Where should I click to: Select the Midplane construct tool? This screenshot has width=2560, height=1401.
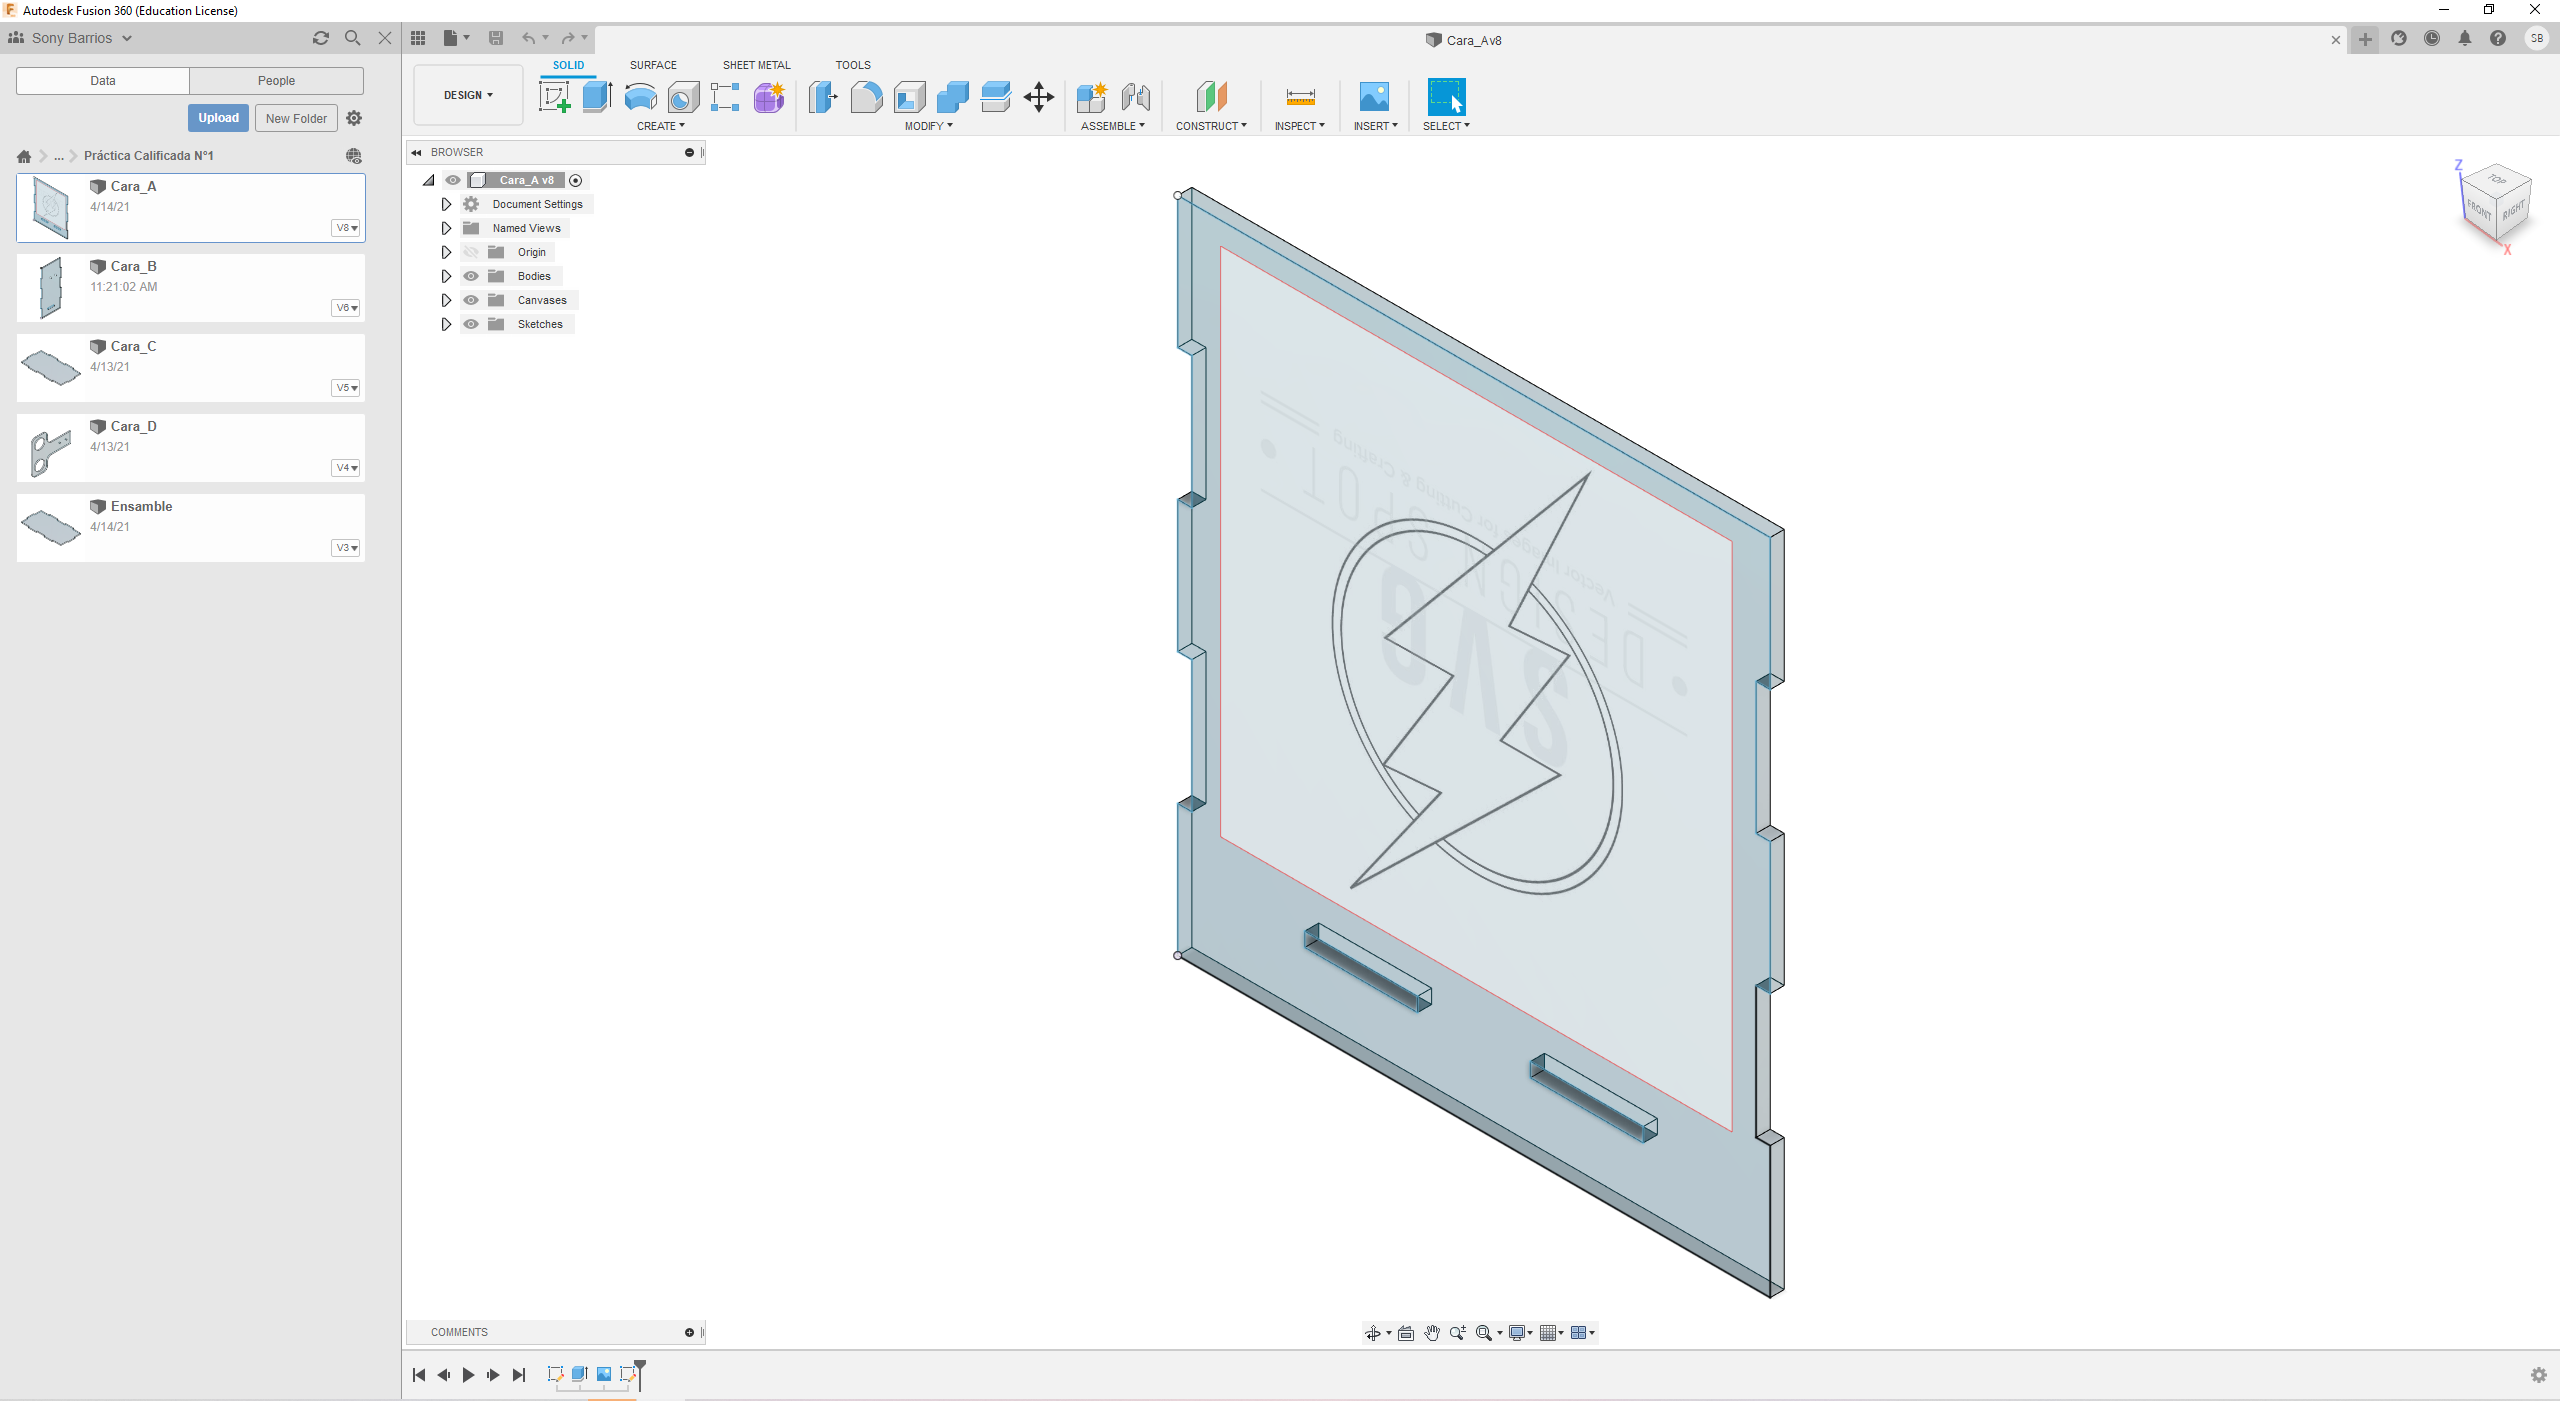(x=1211, y=97)
